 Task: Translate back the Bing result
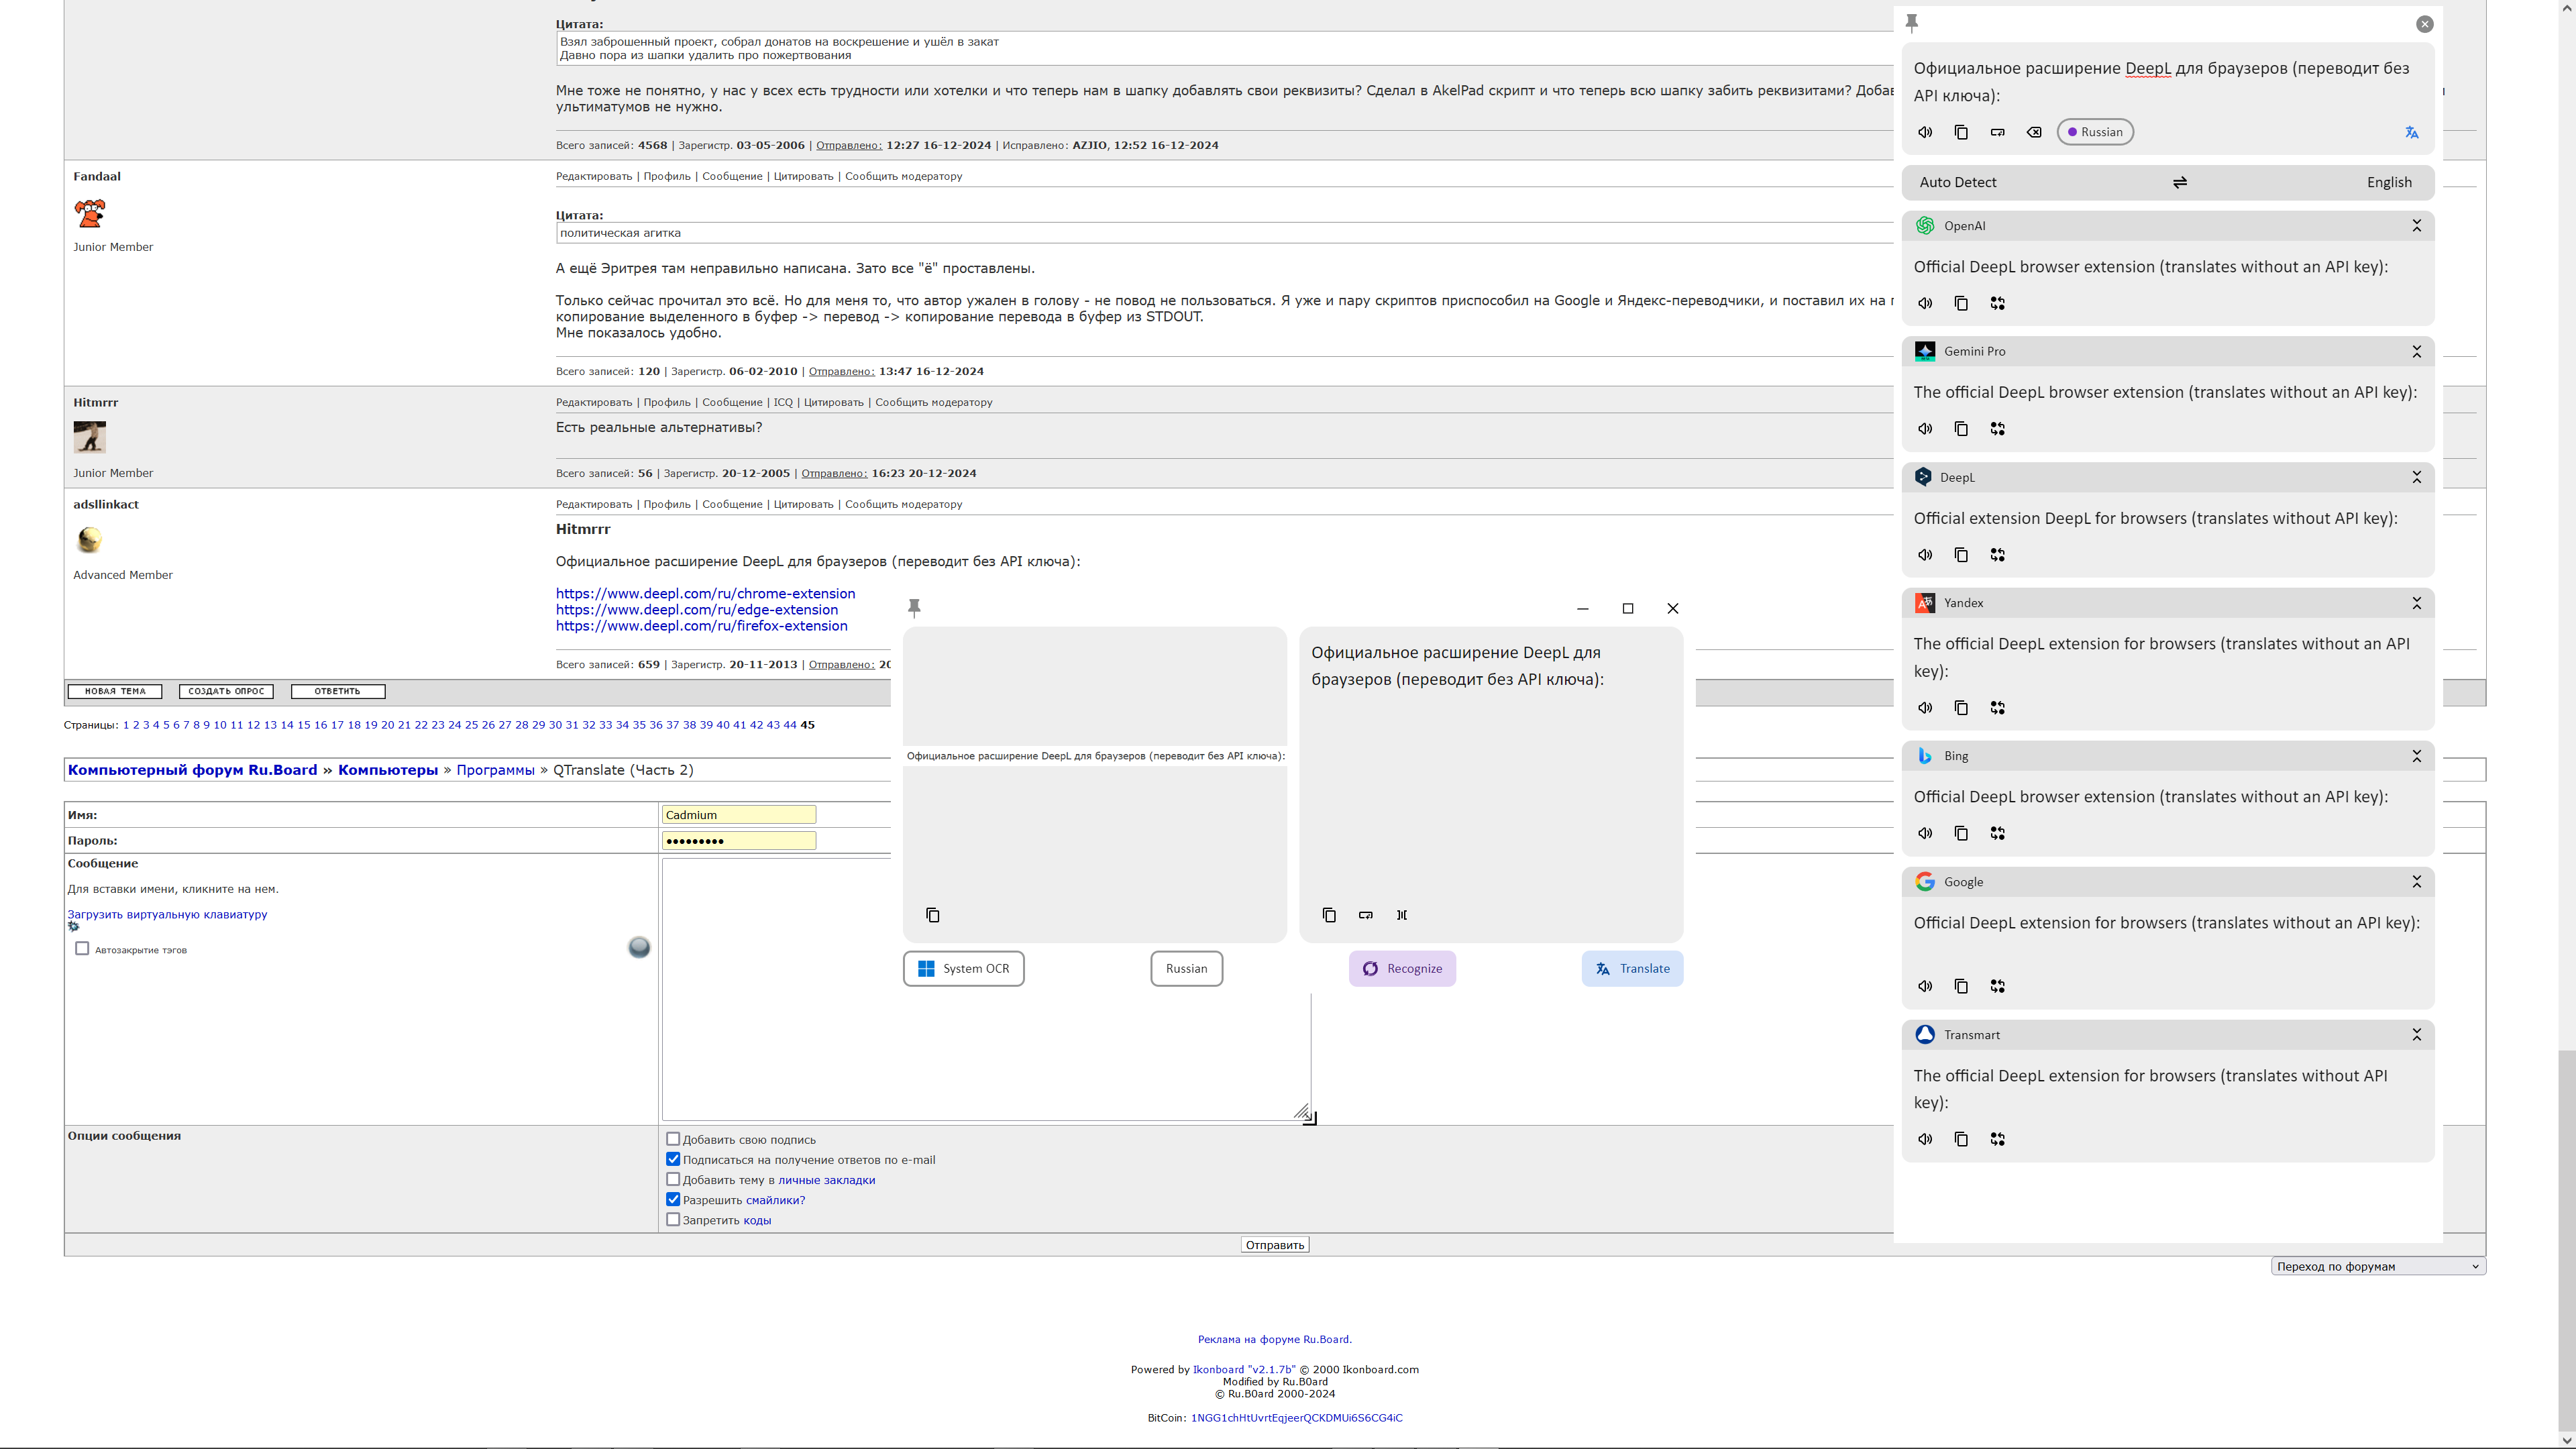coord(1997,833)
